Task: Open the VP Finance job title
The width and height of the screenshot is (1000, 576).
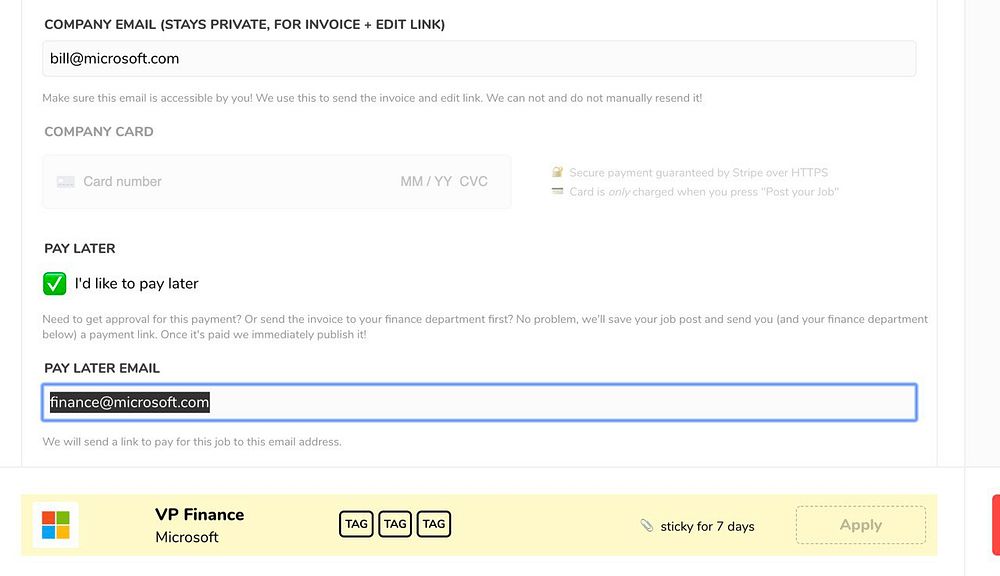Action: point(199,515)
